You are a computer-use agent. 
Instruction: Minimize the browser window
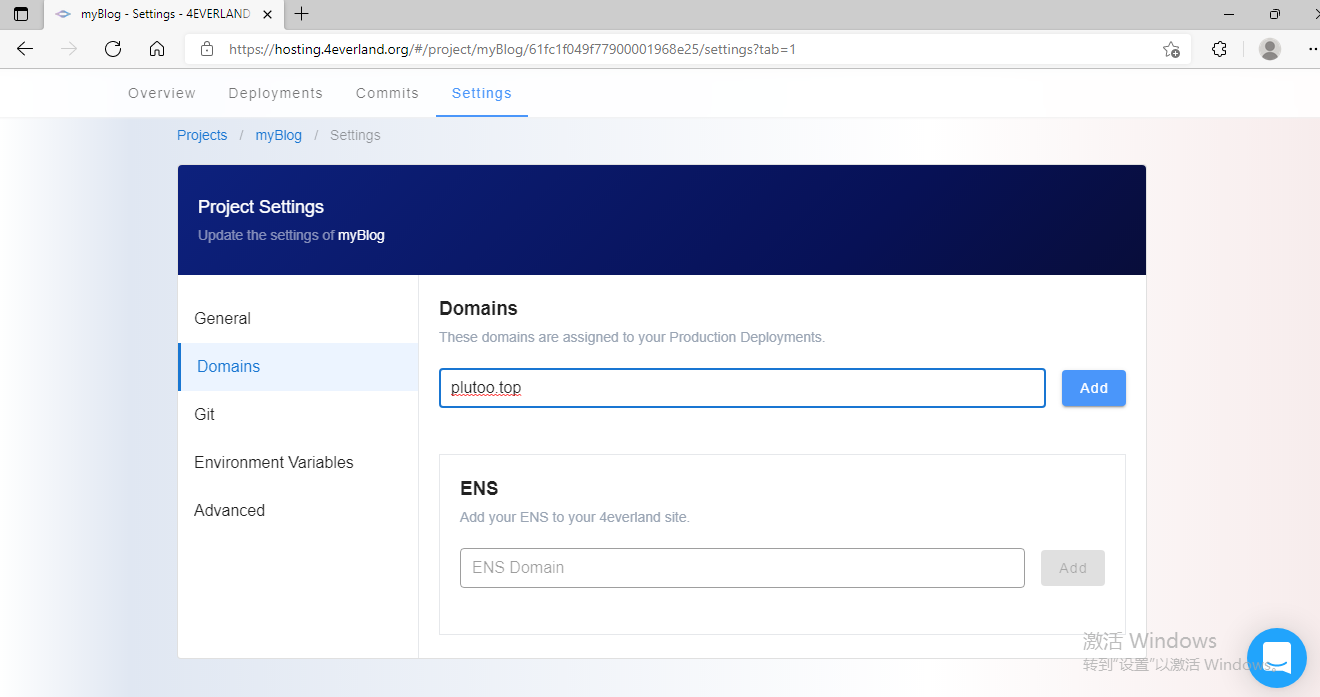pyautogui.click(x=1229, y=14)
